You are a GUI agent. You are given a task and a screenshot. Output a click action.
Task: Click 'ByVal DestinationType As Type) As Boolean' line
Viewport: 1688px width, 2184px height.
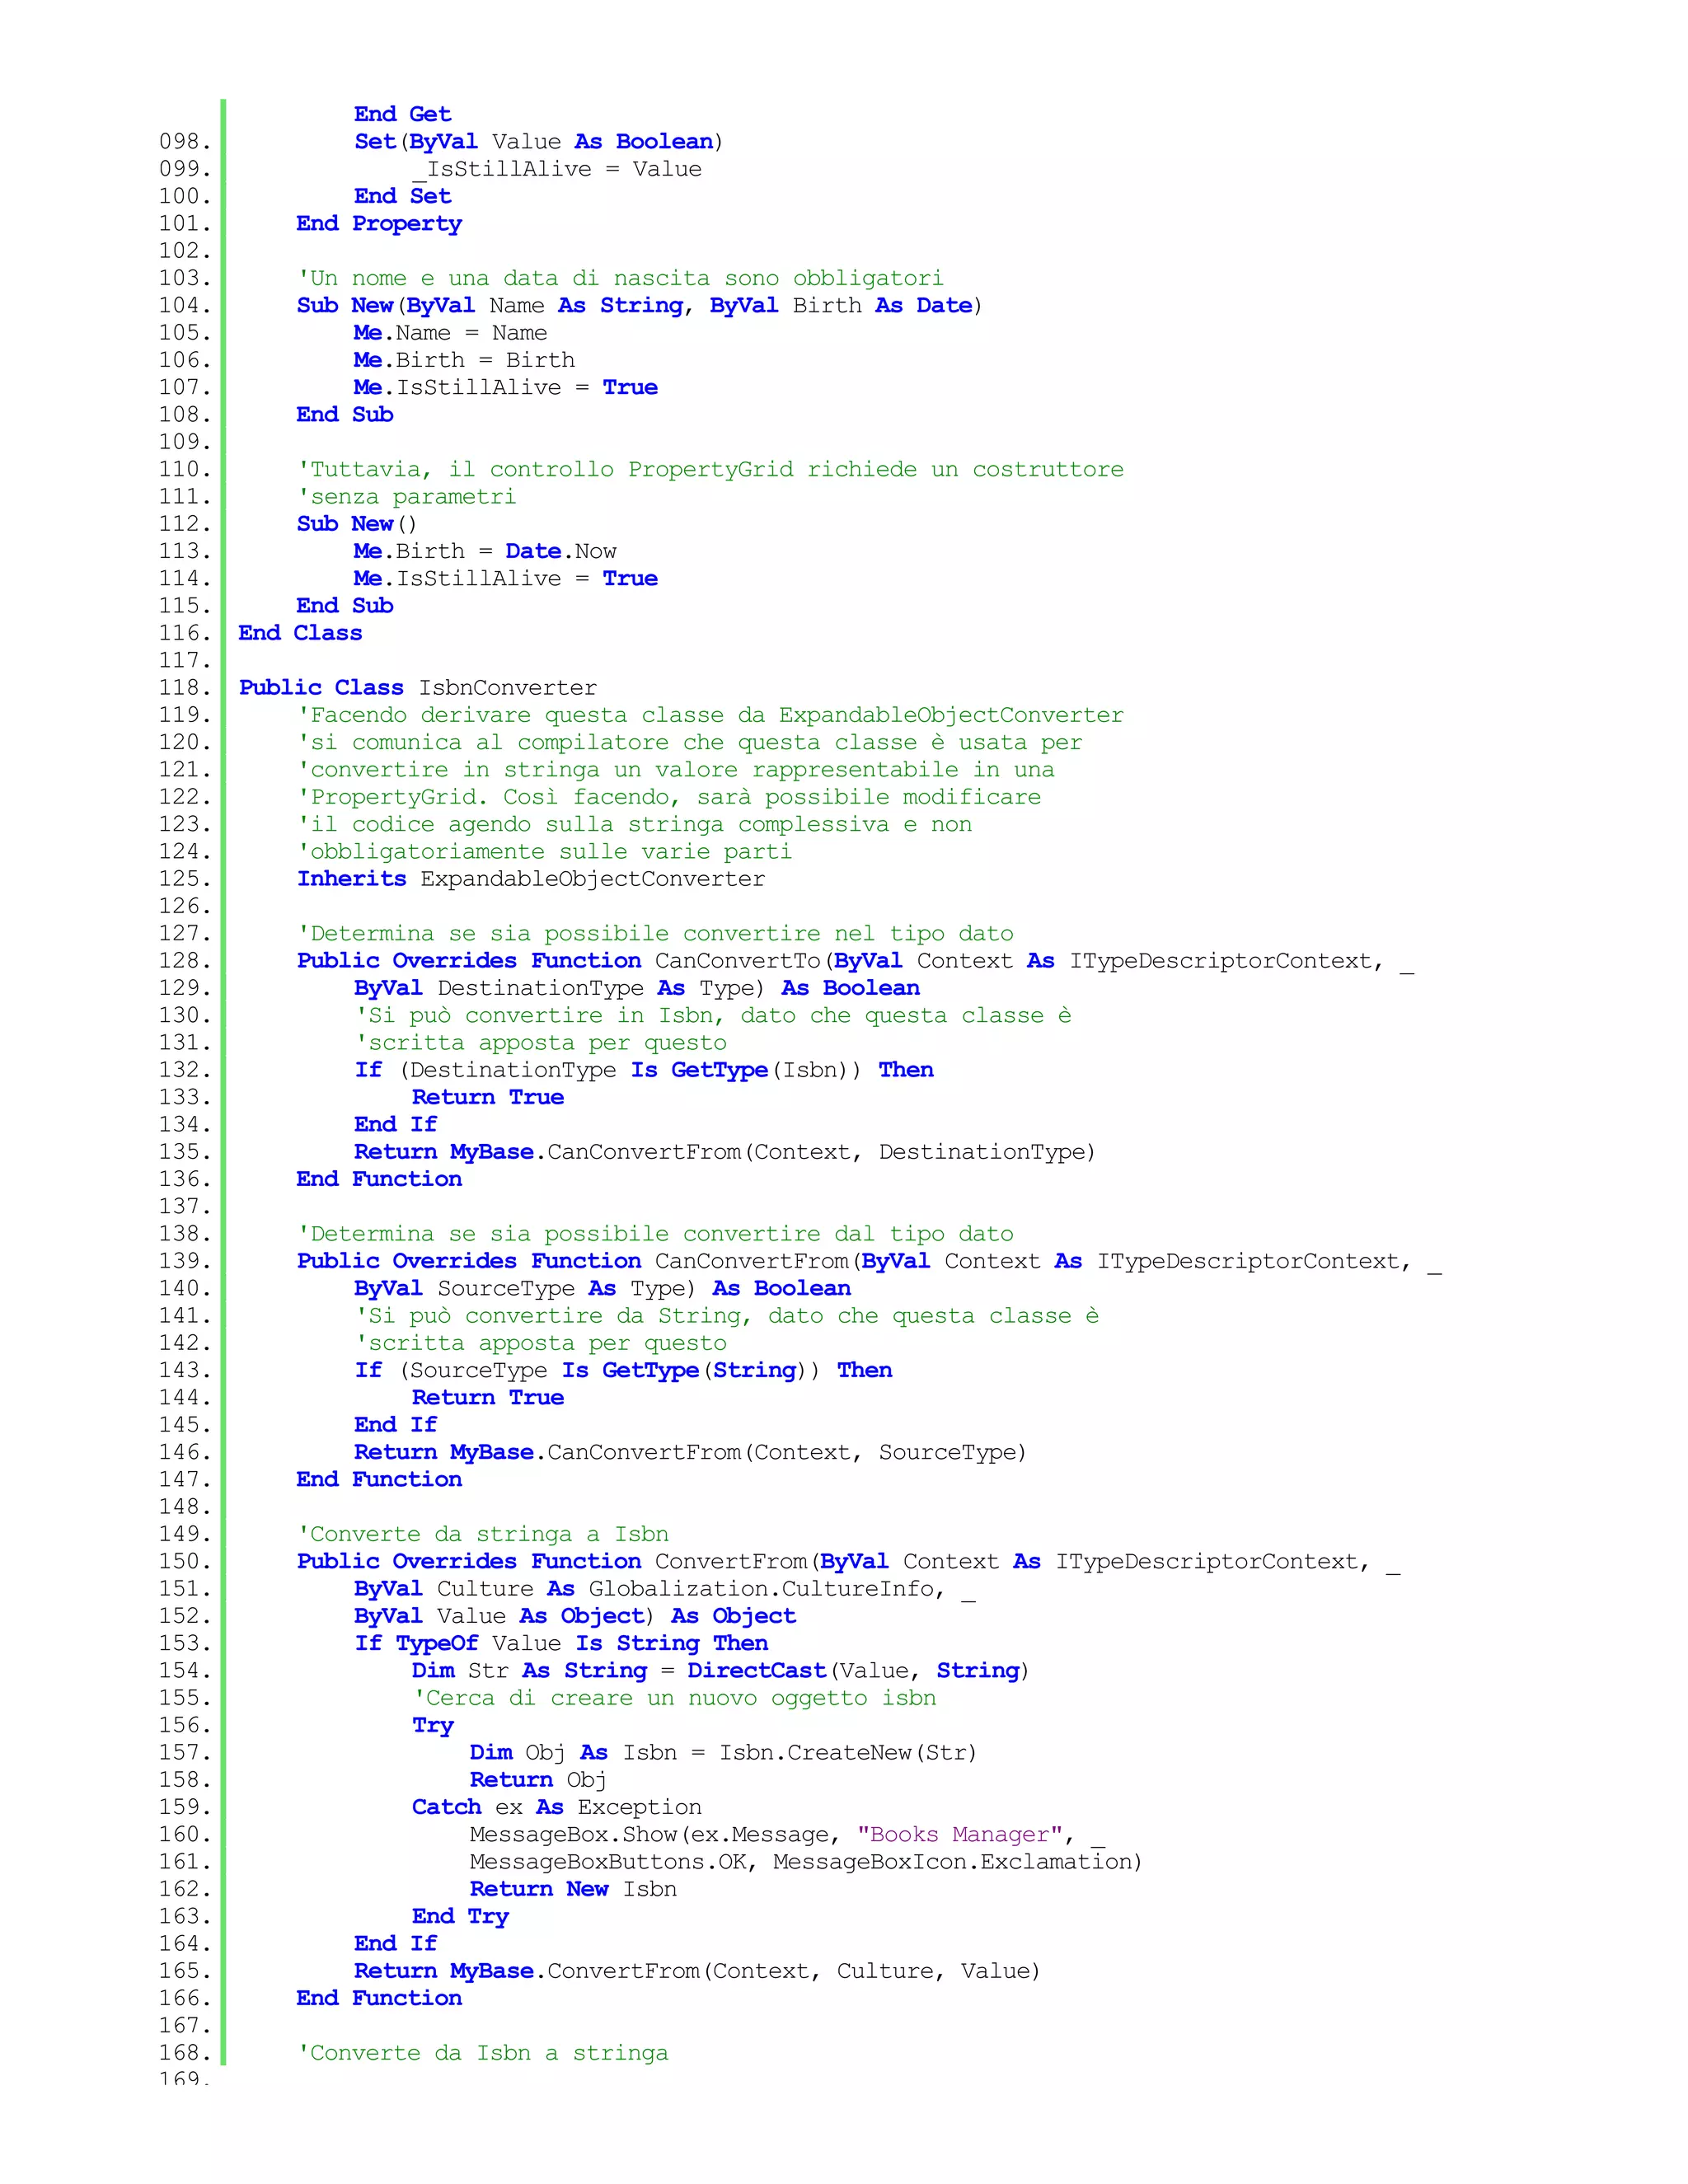click(637, 988)
